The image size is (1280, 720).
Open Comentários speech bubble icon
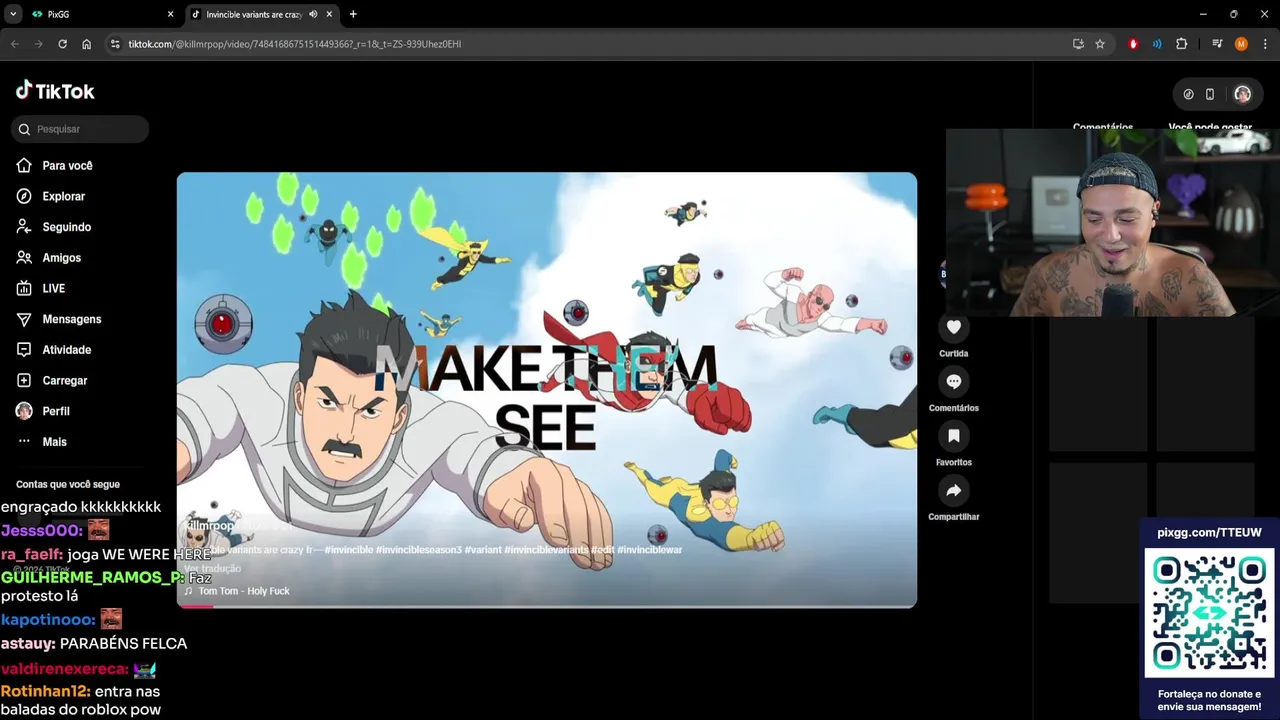click(954, 381)
